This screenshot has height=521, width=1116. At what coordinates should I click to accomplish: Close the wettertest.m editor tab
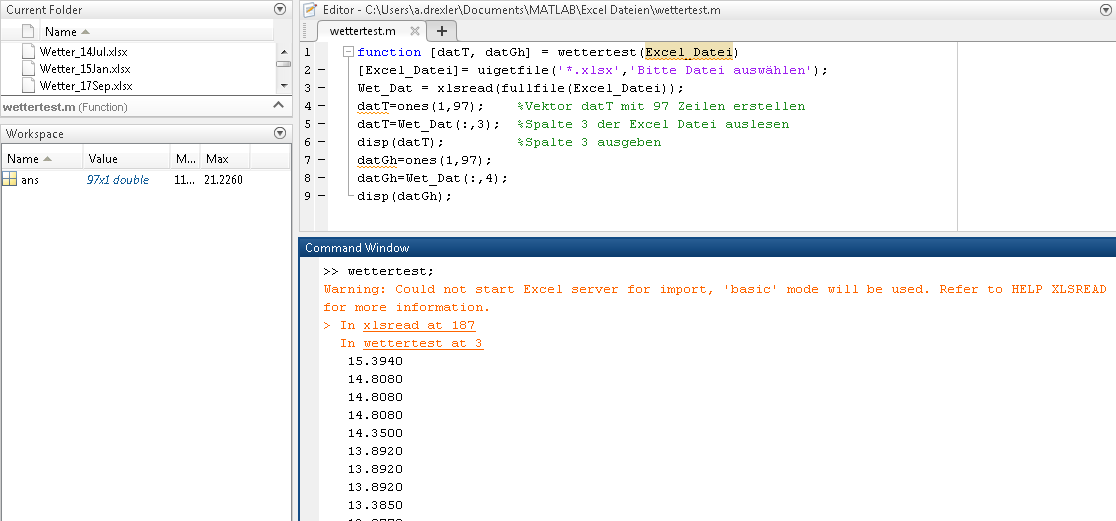point(414,31)
